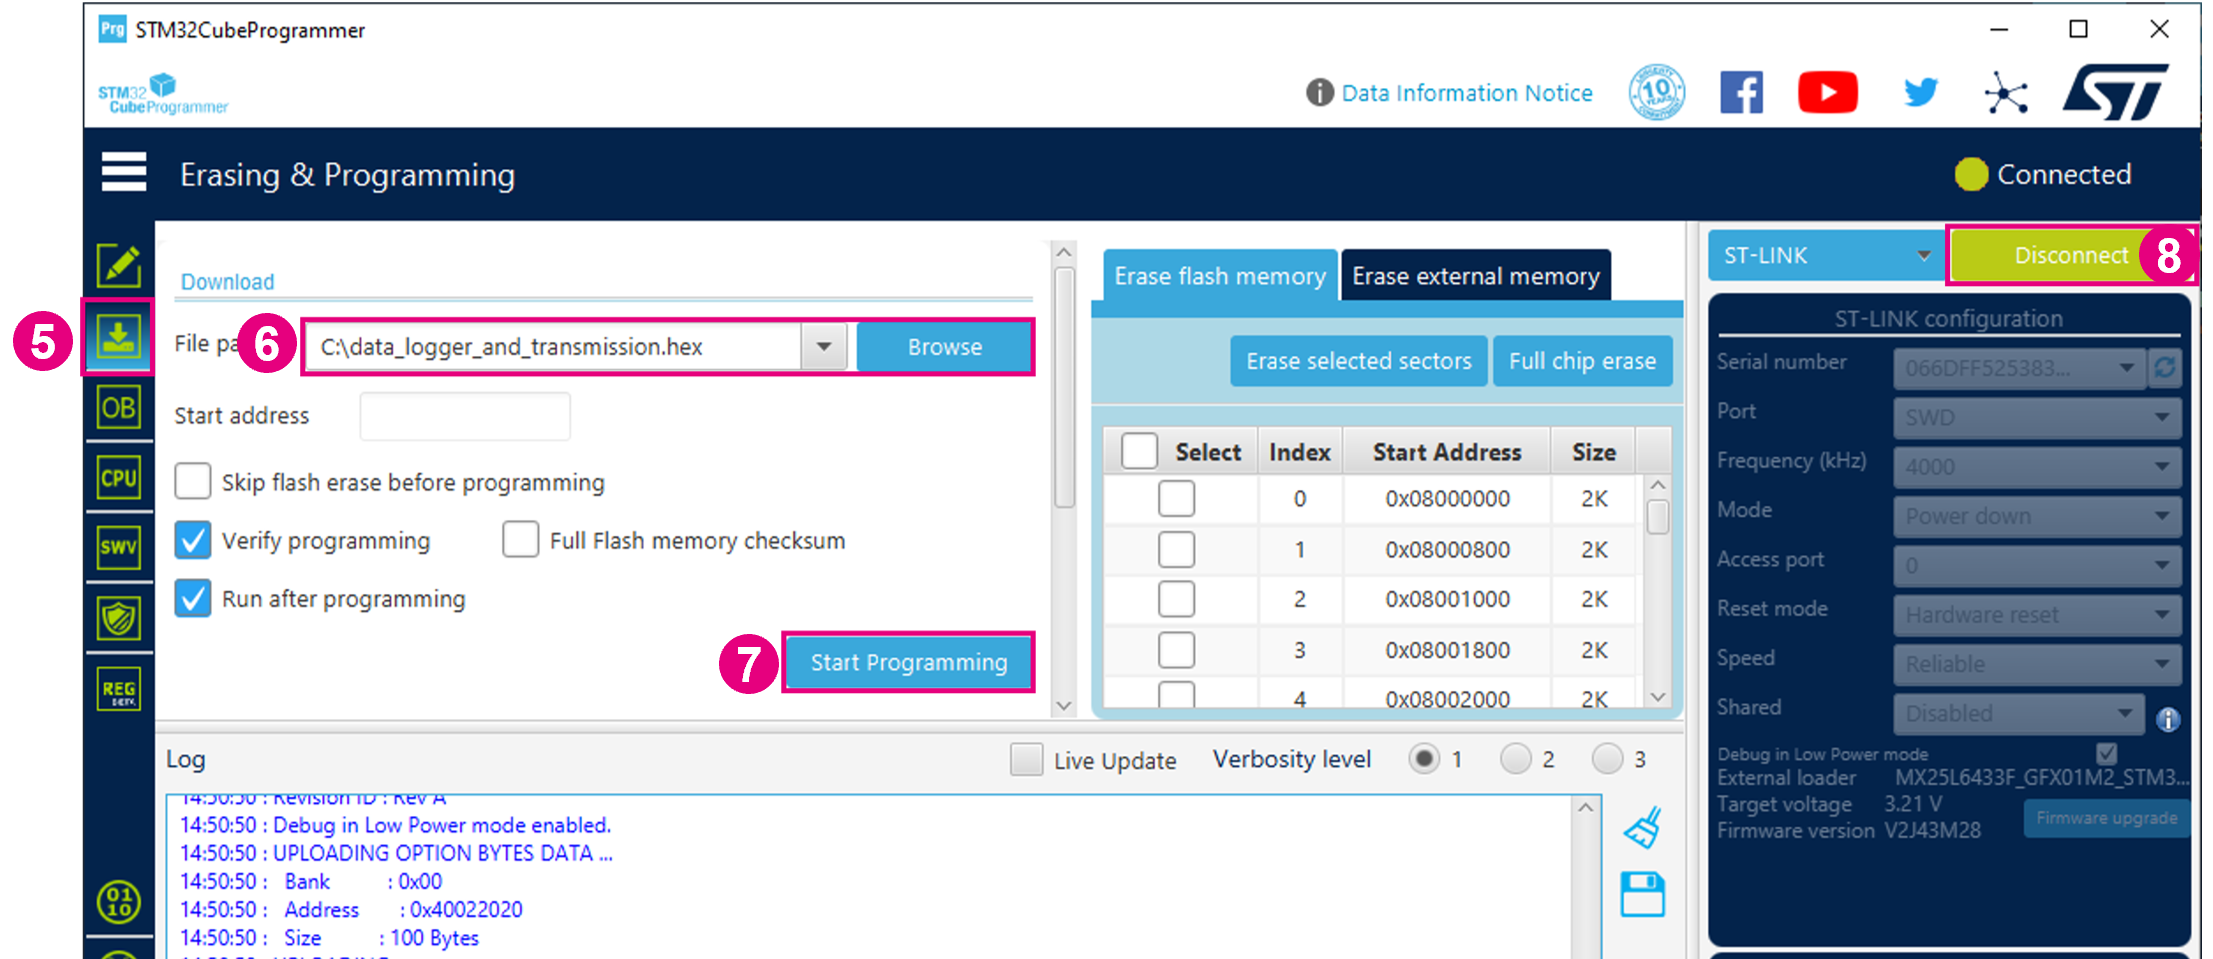Click Start Programming button

coord(908,662)
